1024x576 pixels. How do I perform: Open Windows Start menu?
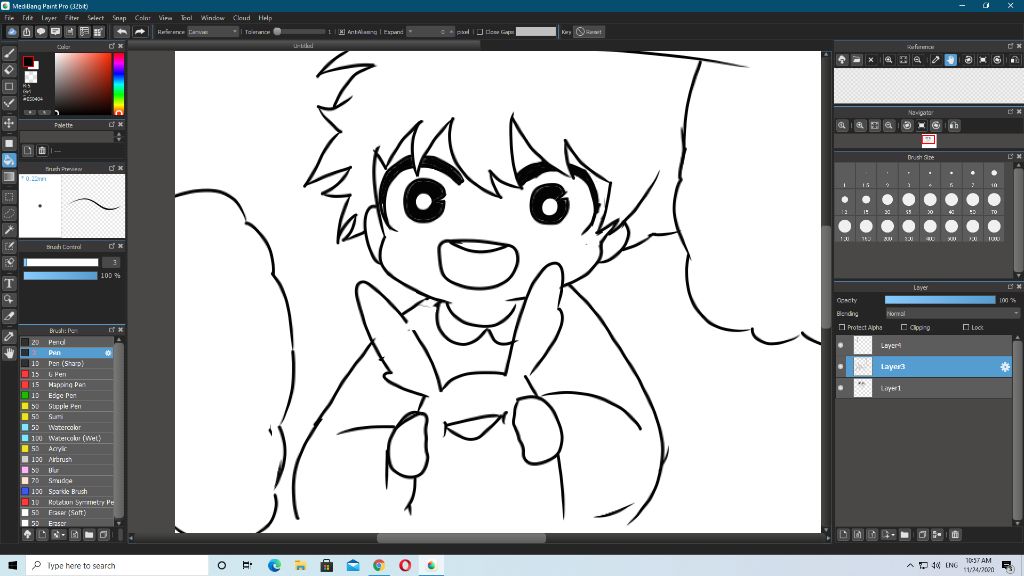pos(12,565)
